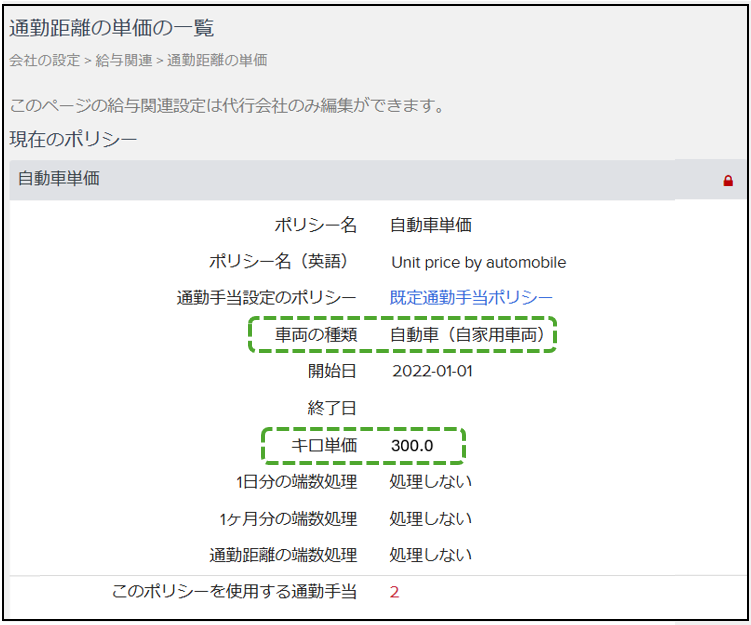The width and height of the screenshot is (751, 625).
Task: Select the text Unit price by automobile
Action: 478,263
